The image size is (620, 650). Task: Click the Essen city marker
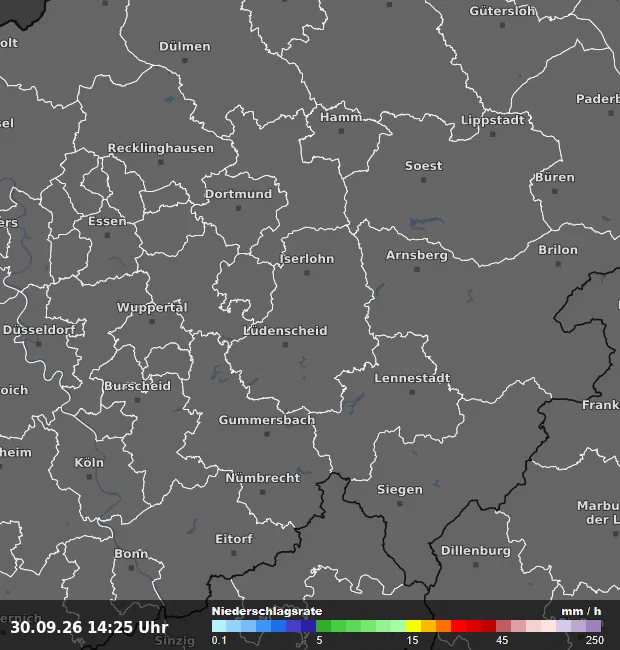pos(107,235)
